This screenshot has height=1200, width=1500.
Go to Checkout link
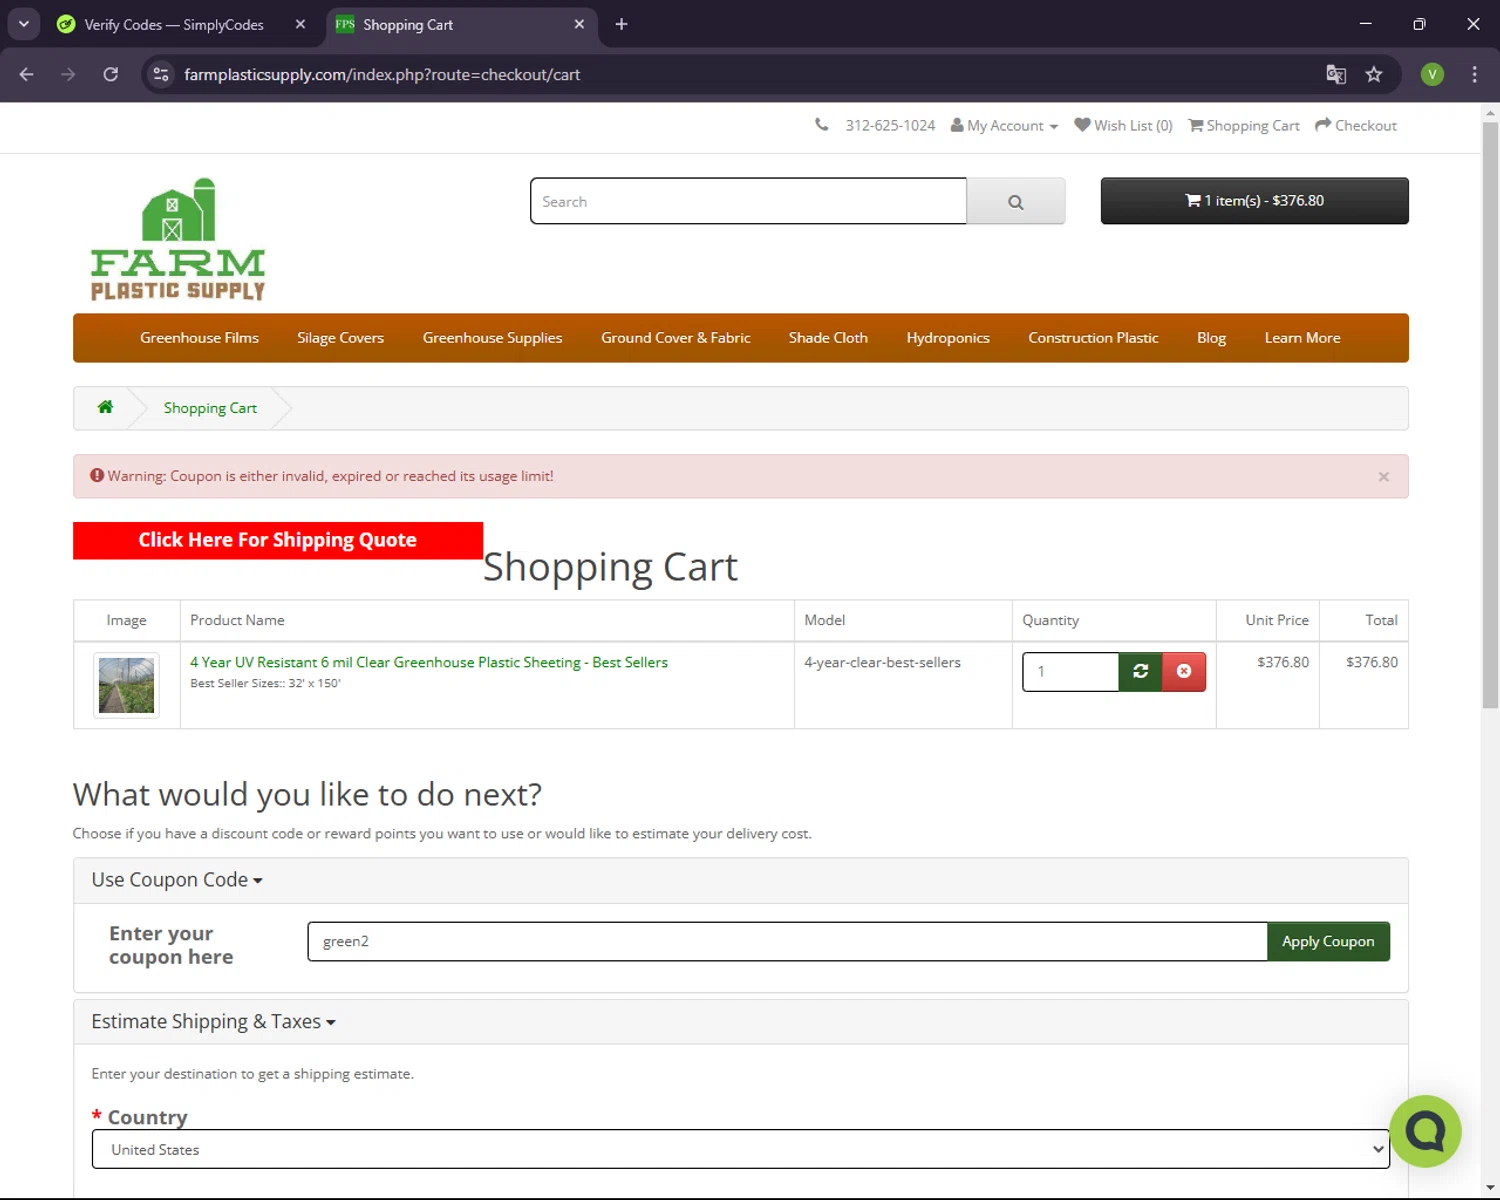pos(1356,126)
